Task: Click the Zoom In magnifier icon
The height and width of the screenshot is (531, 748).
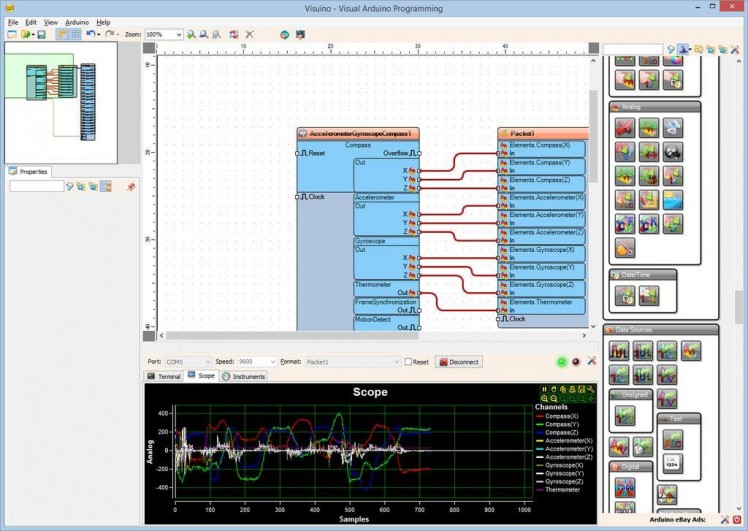Action: [191, 34]
